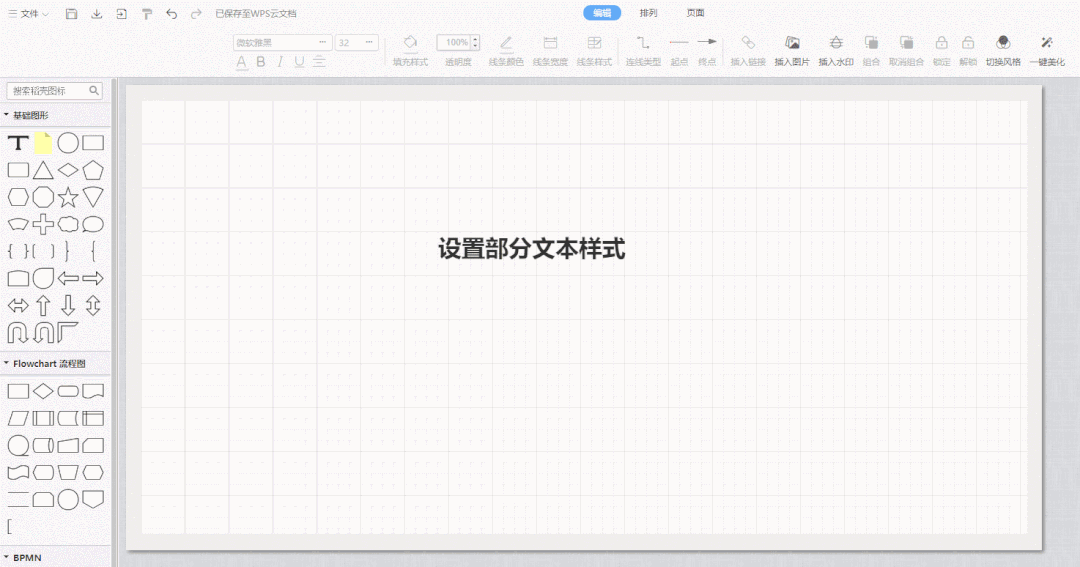Click the search magnifier icon
This screenshot has width=1080, height=567.
point(94,90)
